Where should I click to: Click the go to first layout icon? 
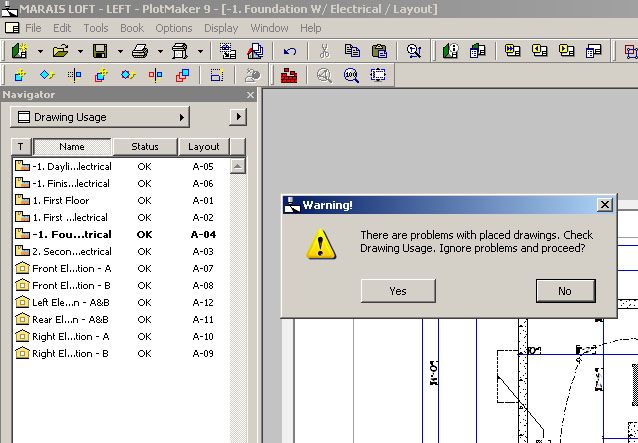point(513,50)
